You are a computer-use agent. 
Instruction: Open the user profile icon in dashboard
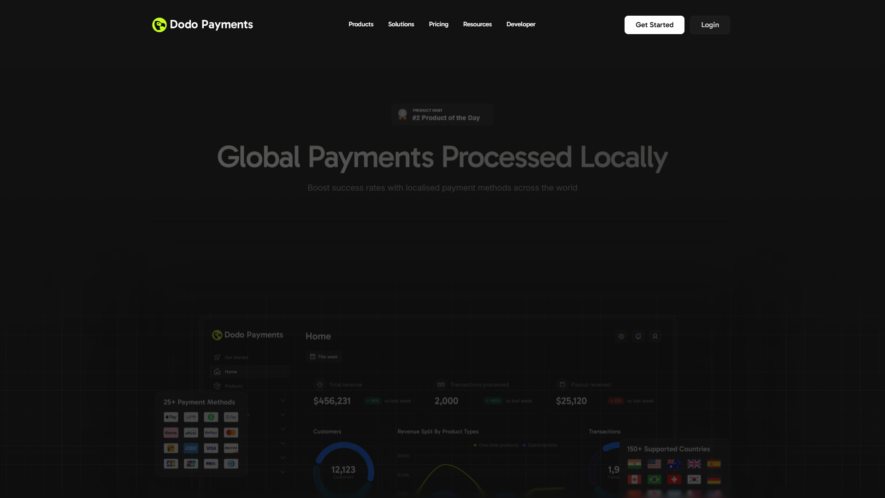click(655, 337)
